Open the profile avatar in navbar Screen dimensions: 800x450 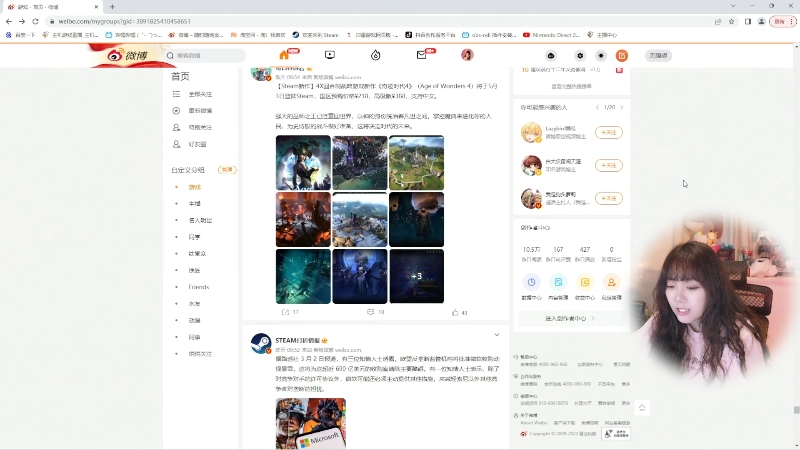tap(467, 55)
